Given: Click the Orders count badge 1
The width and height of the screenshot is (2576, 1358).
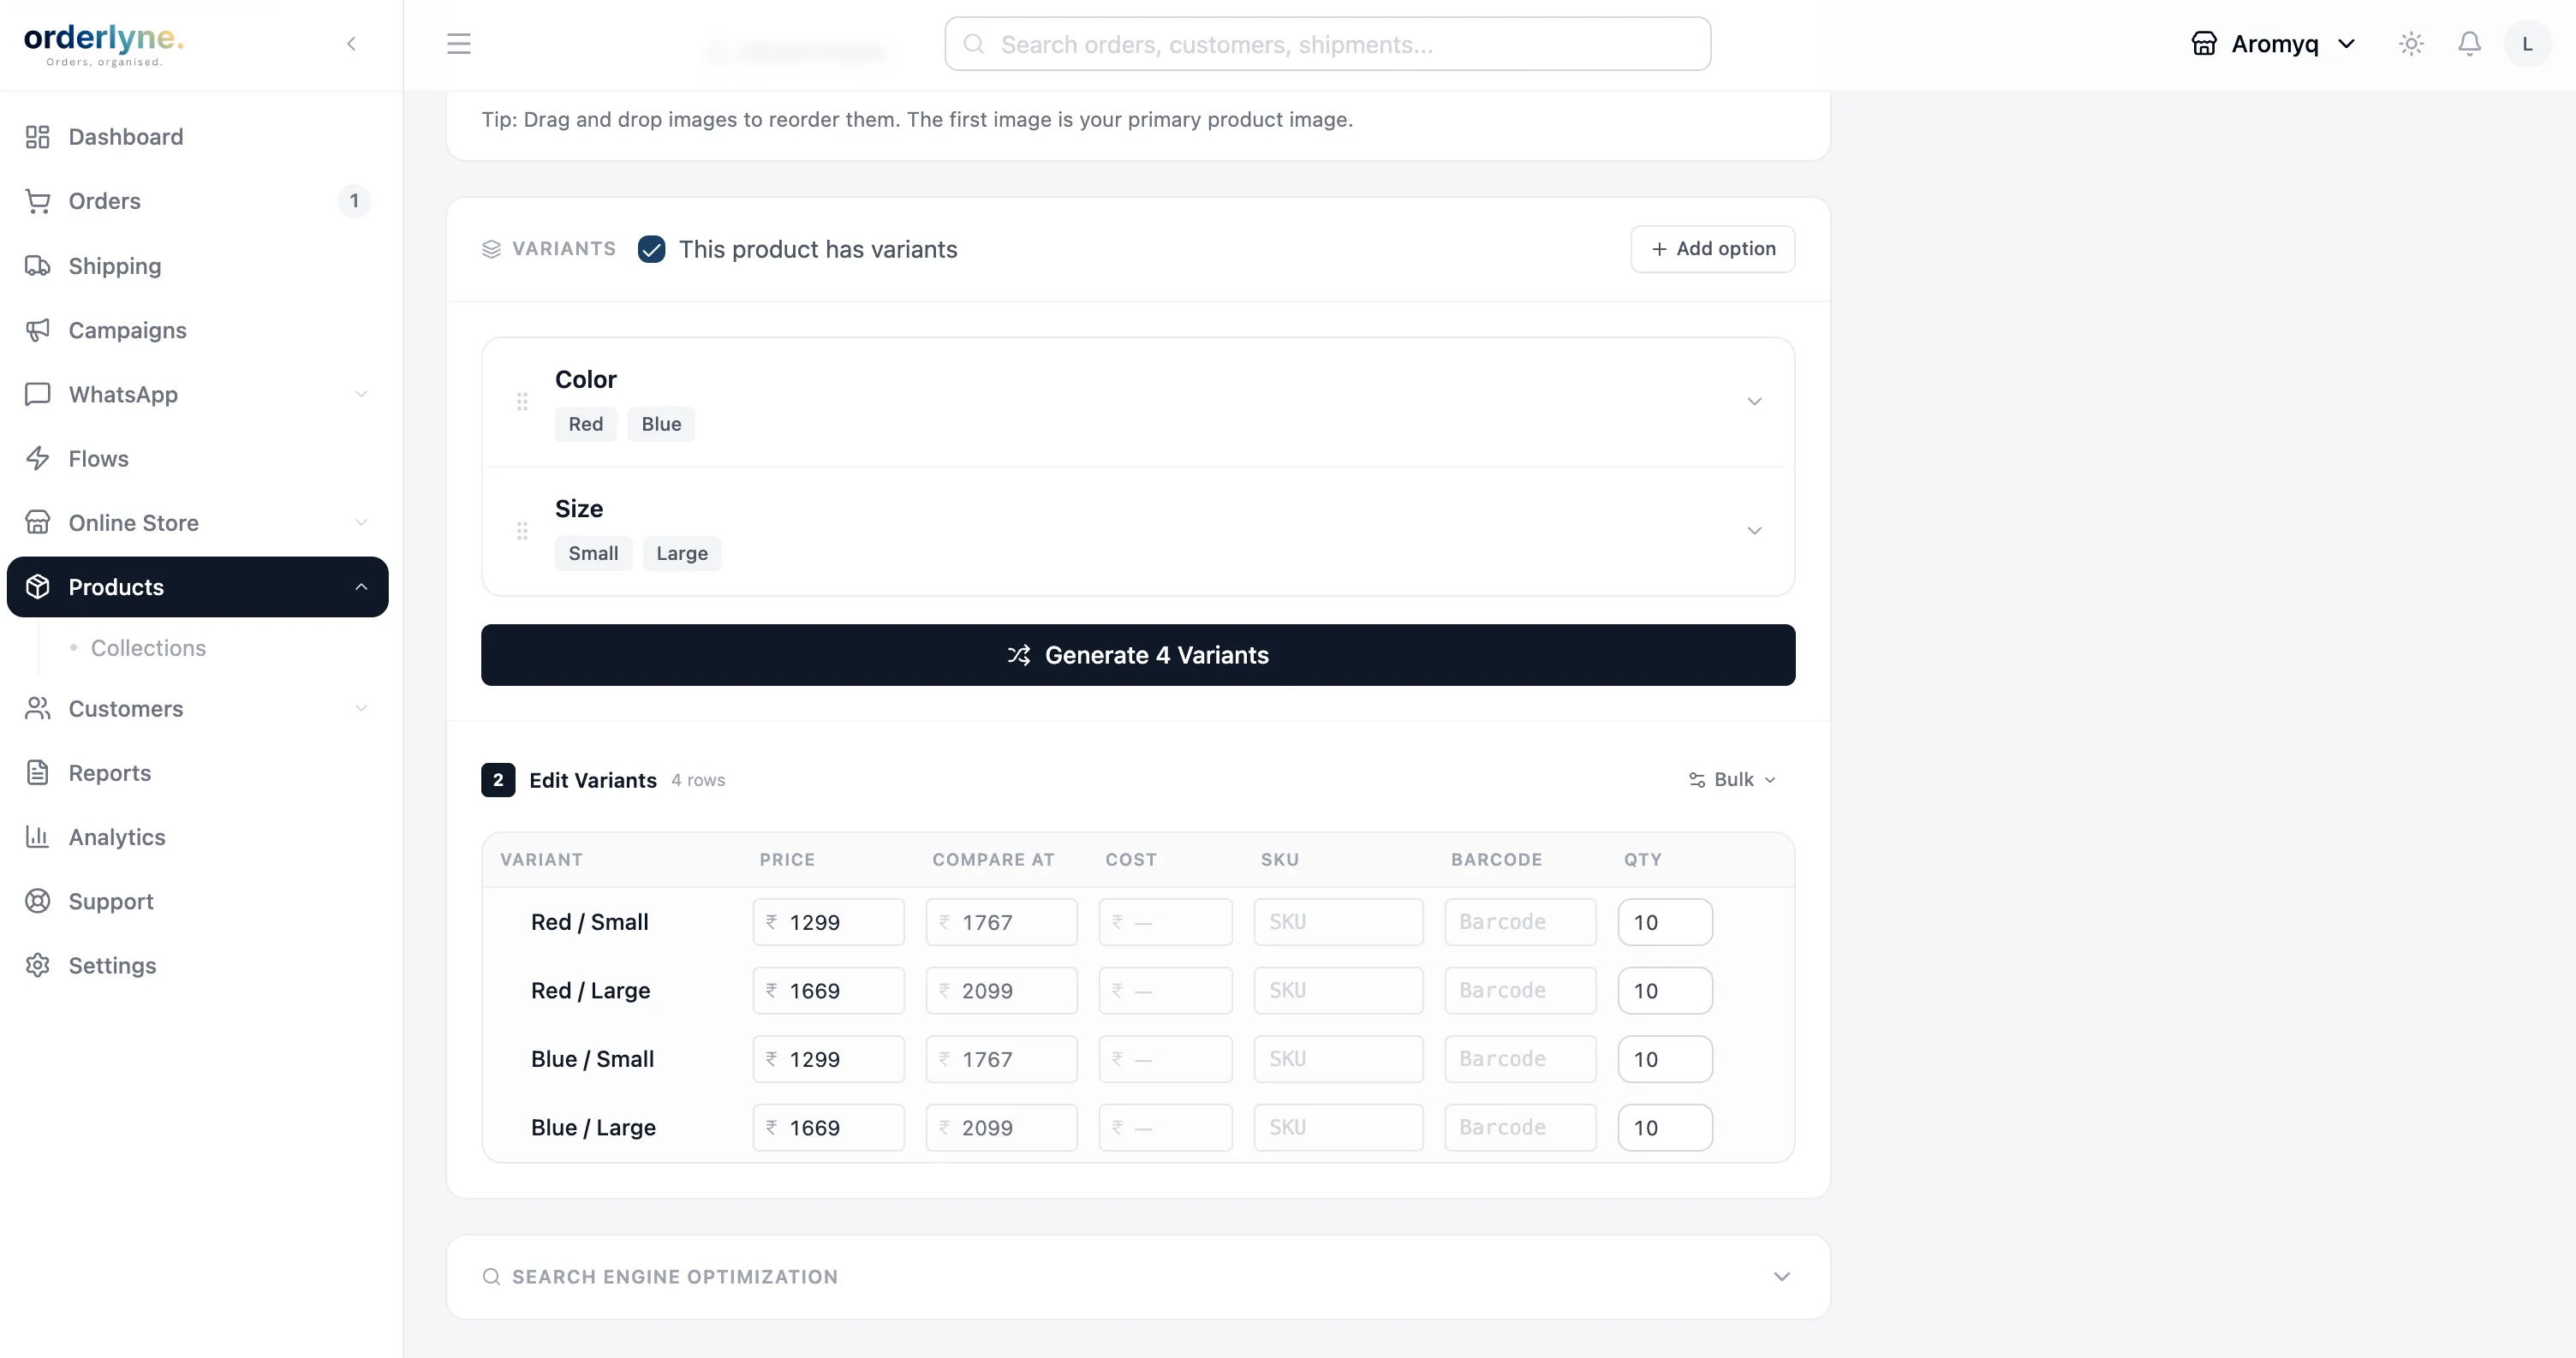Looking at the screenshot, I should click(354, 201).
